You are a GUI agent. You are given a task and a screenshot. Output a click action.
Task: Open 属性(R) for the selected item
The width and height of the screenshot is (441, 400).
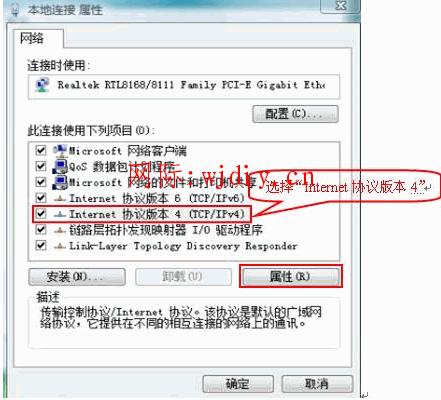coord(290,277)
